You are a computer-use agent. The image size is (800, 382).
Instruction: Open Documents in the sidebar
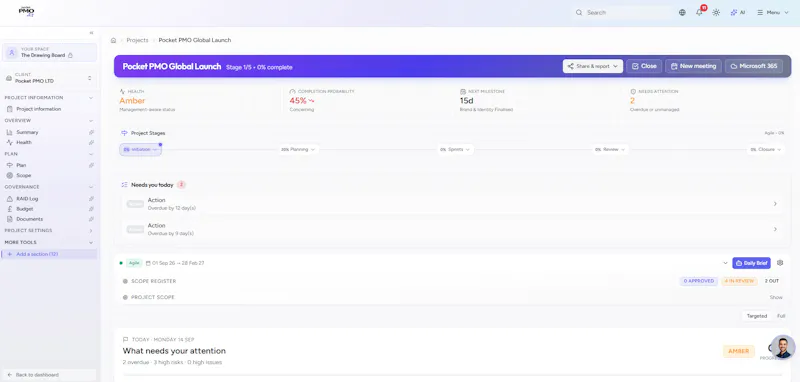pos(30,219)
